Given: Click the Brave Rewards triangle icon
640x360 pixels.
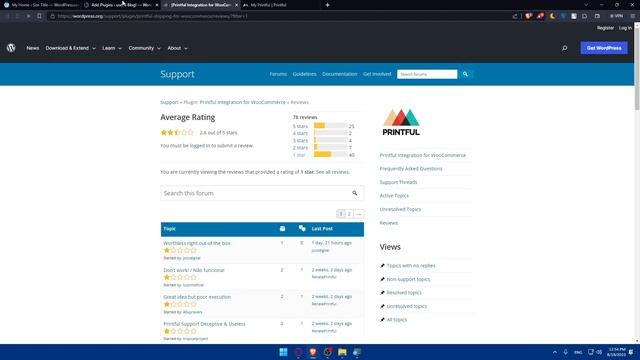Looking at the screenshot, I should point(540,16).
